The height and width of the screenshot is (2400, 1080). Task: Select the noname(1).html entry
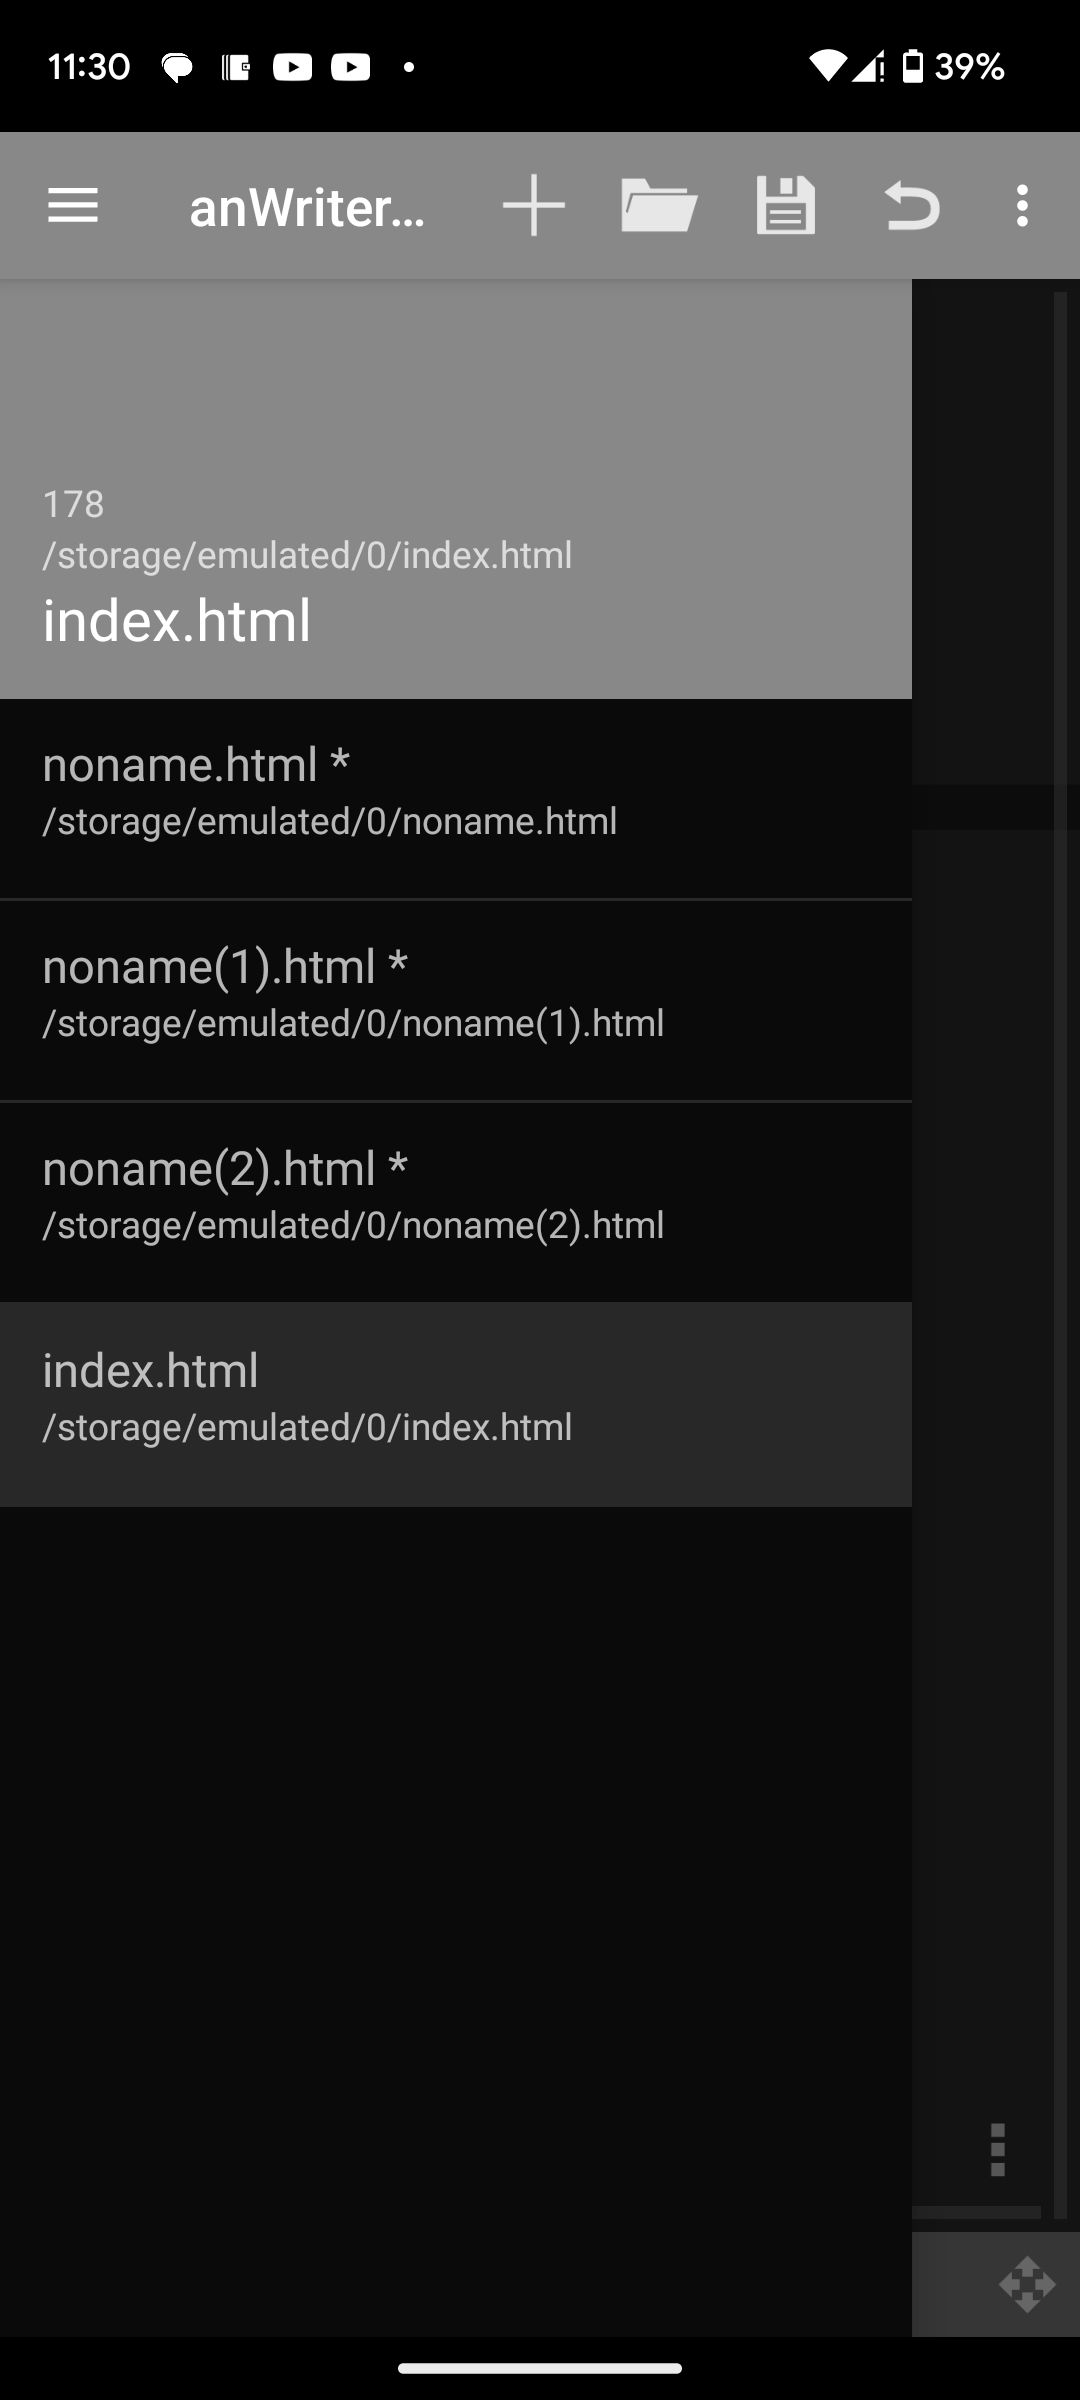click(456, 993)
